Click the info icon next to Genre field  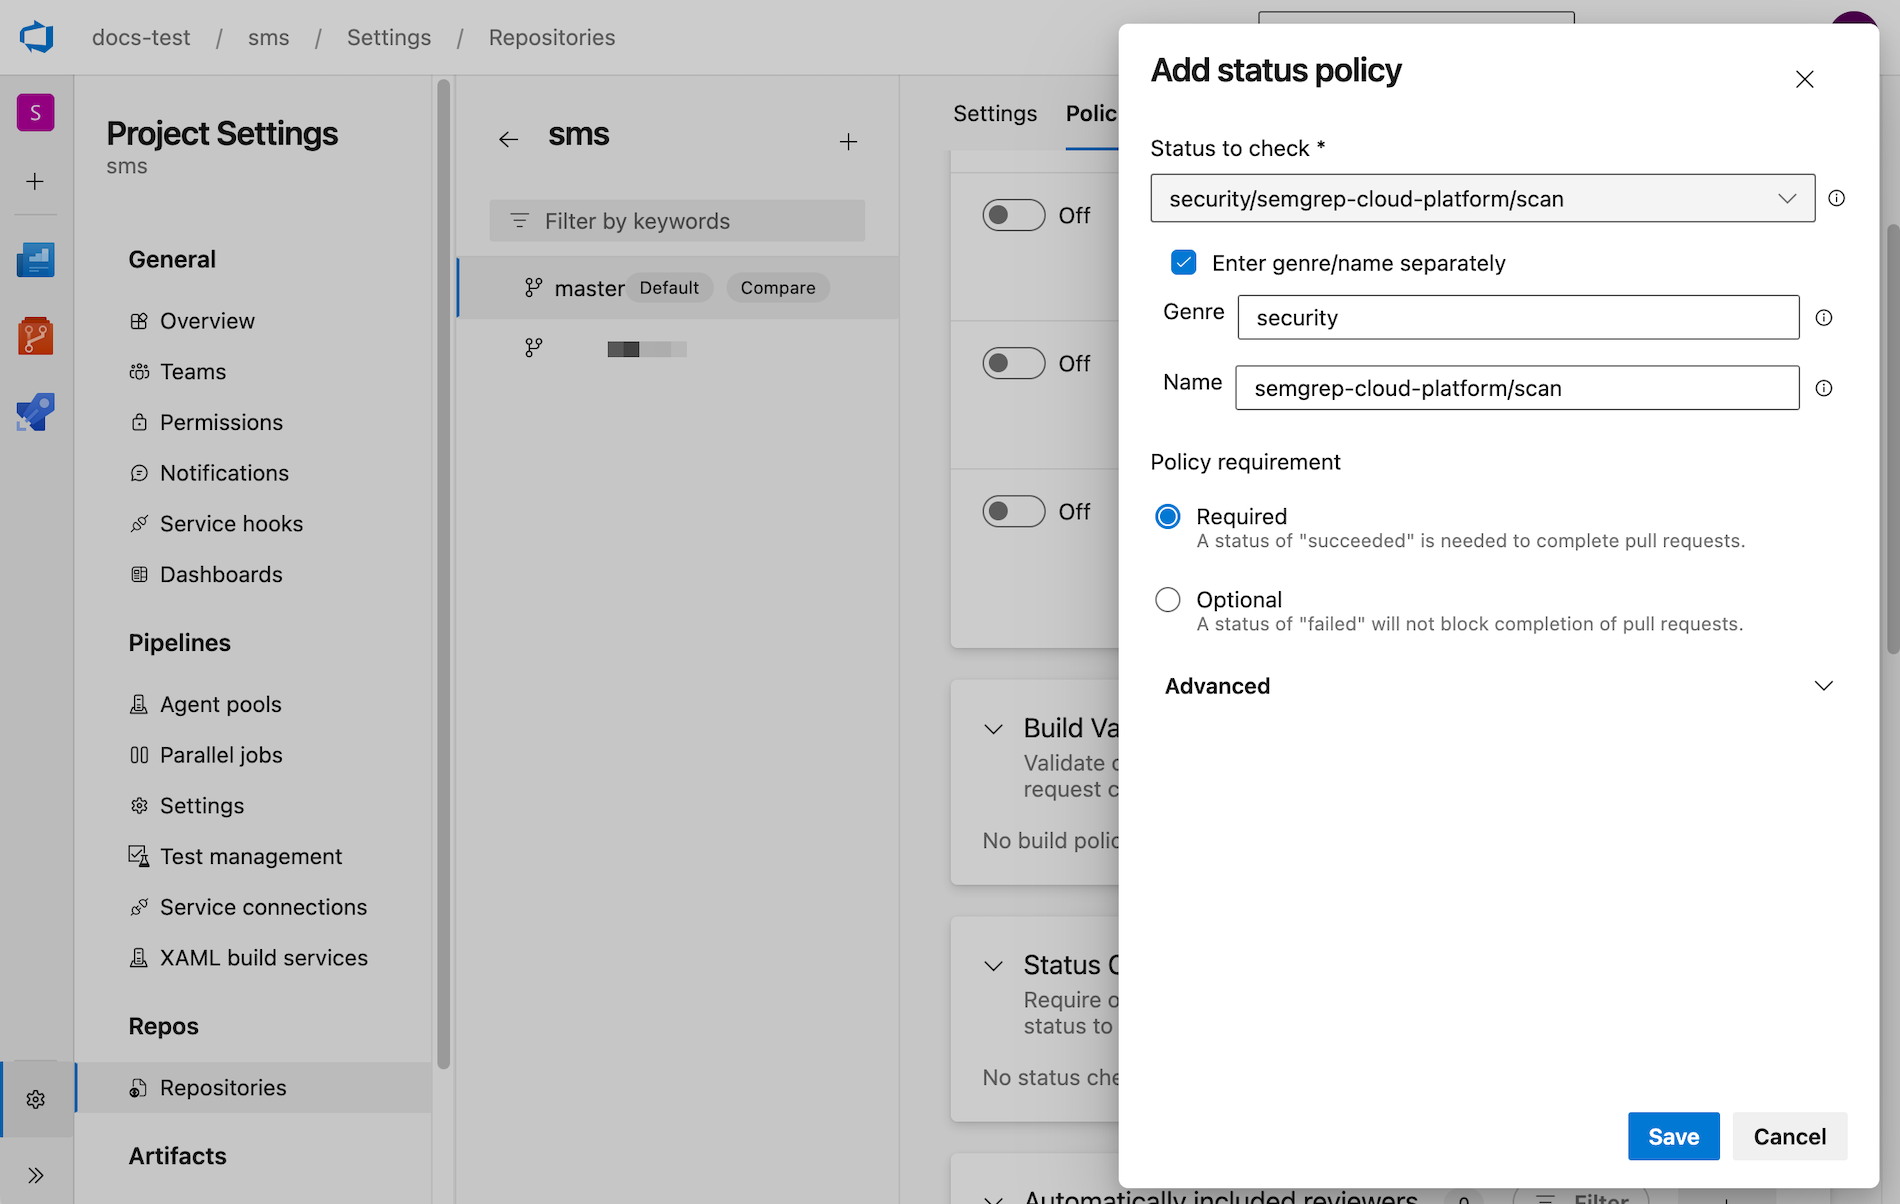pos(1824,318)
